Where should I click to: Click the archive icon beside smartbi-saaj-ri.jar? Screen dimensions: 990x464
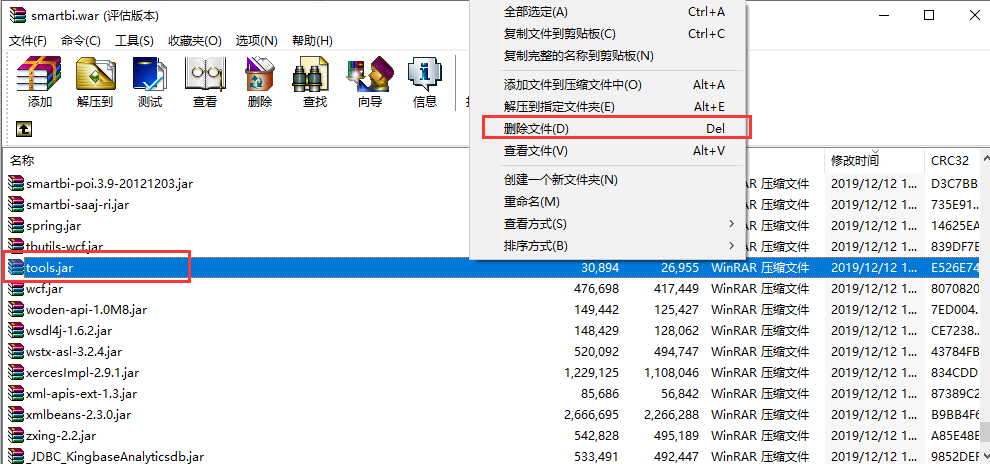pyautogui.click(x=15, y=205)
